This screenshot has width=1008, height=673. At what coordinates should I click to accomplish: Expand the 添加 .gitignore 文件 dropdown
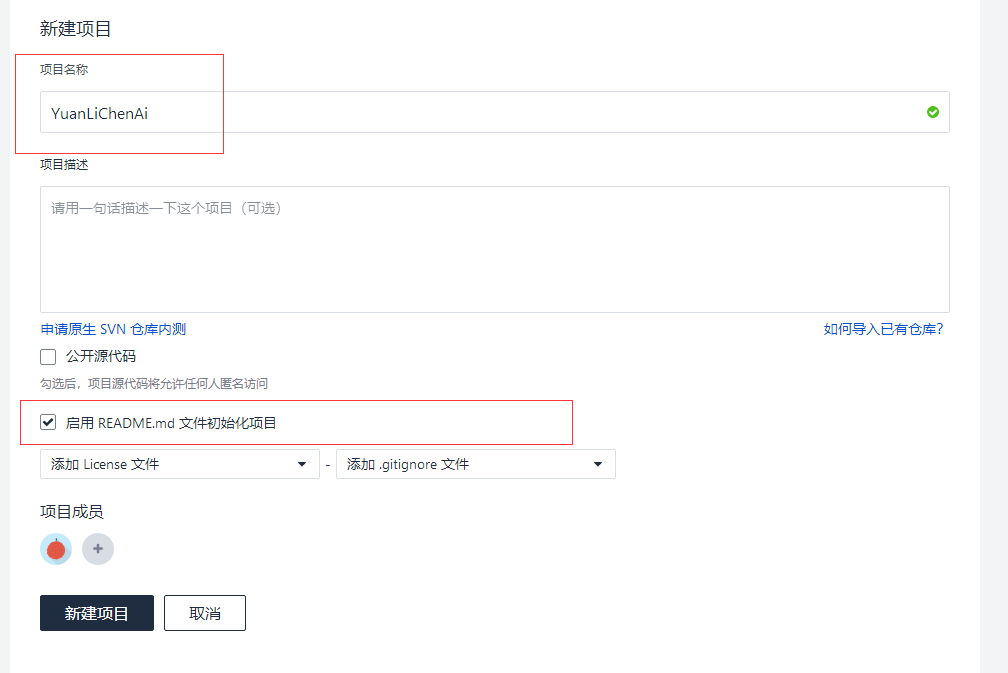click(475, 464)
